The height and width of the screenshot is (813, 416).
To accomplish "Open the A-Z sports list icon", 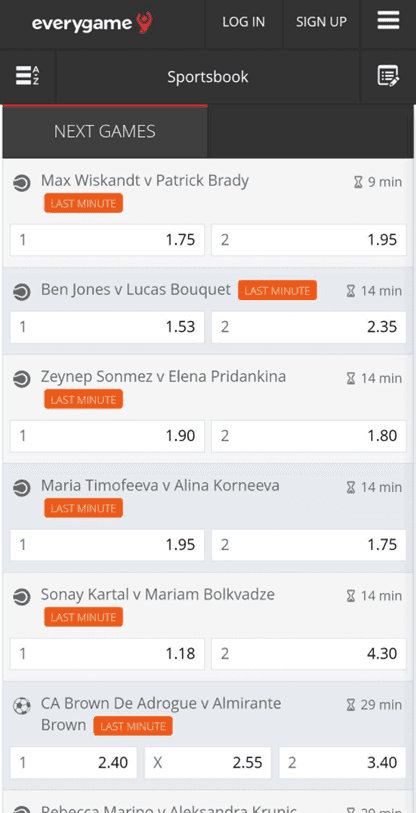I will pos(27,76).
